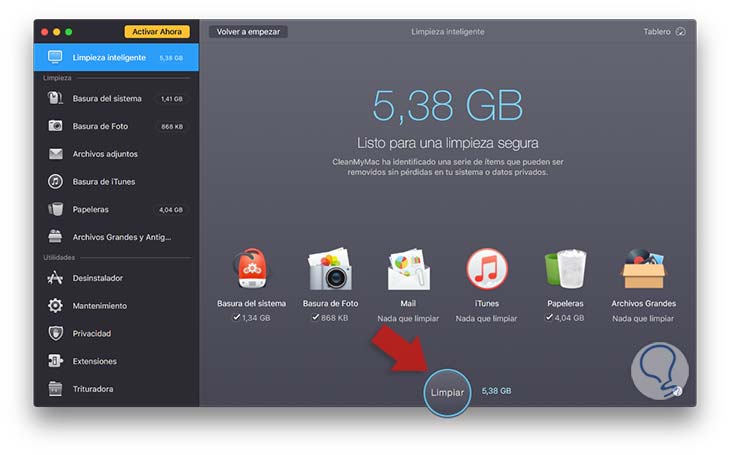730x455 pixels.
Task: Open the Basura de iTunes section
Action: [x=116, y=182]
